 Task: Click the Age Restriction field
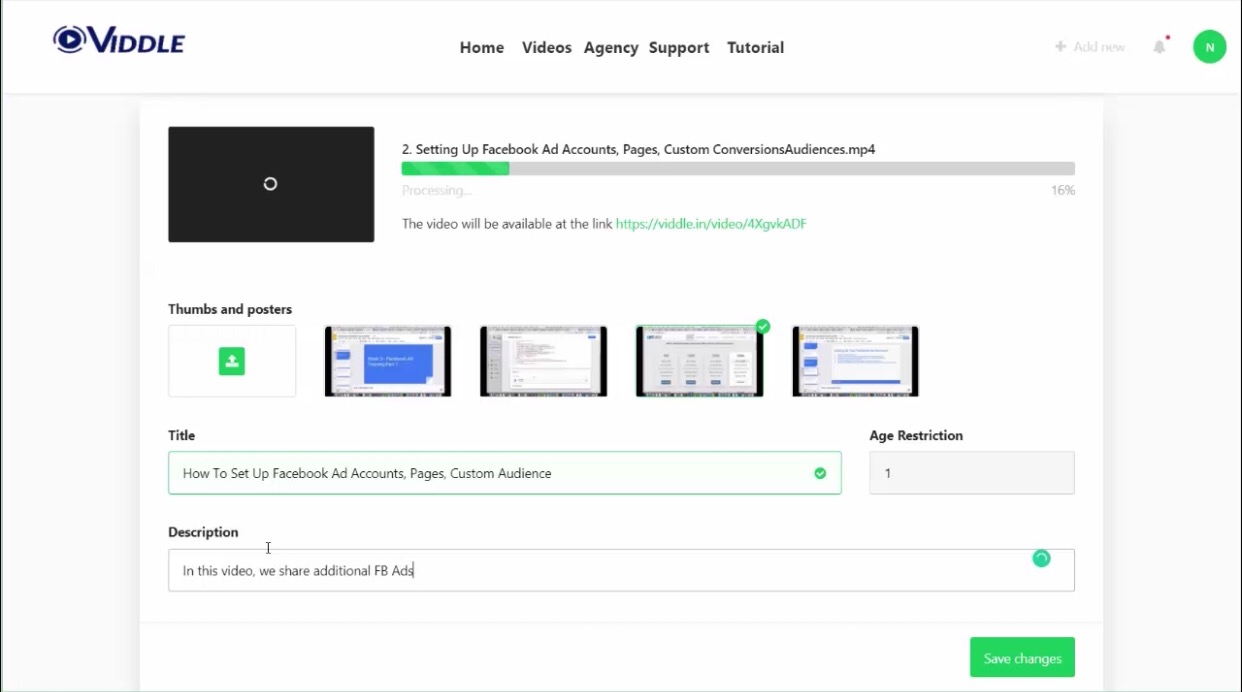pos(972,473)
